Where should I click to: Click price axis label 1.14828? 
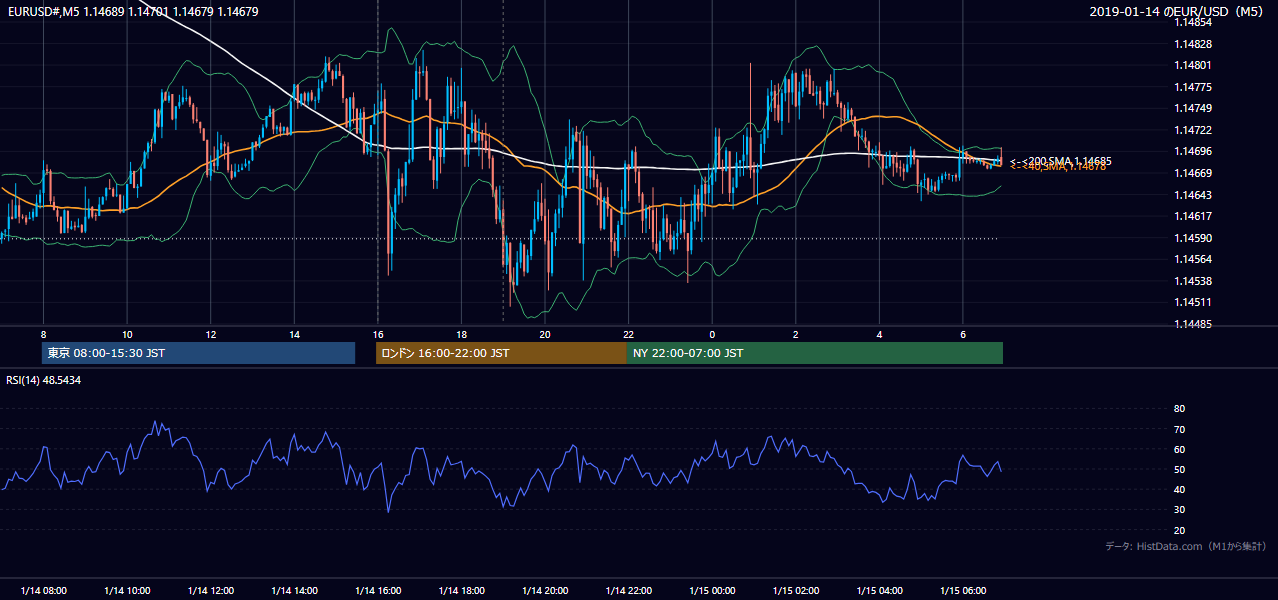1194,44
